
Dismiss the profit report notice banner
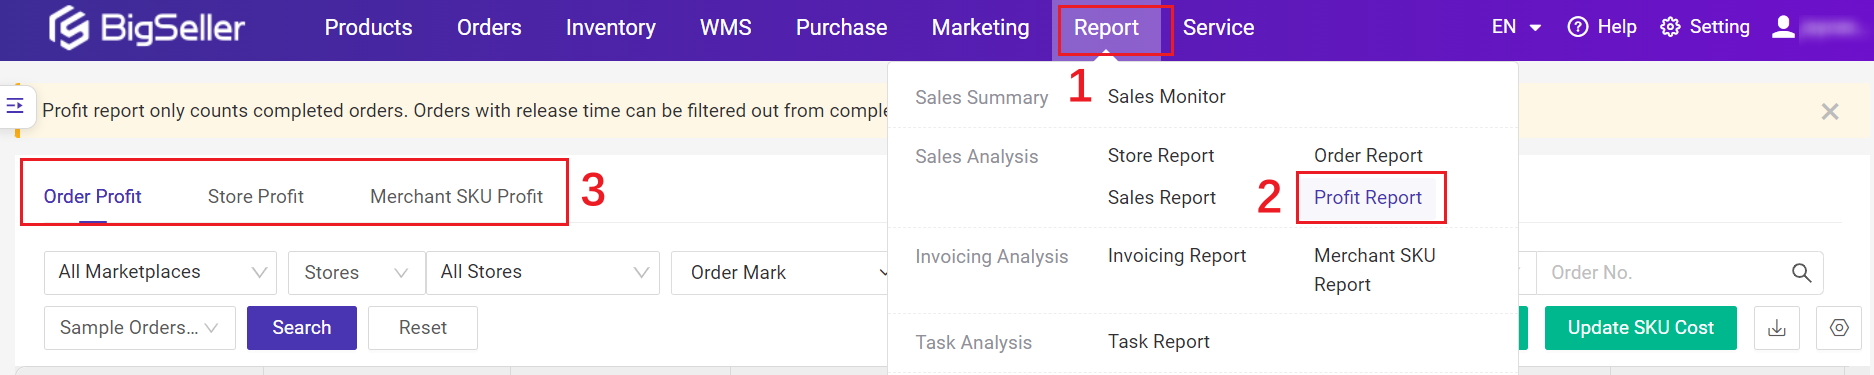tap(1830, 111)
